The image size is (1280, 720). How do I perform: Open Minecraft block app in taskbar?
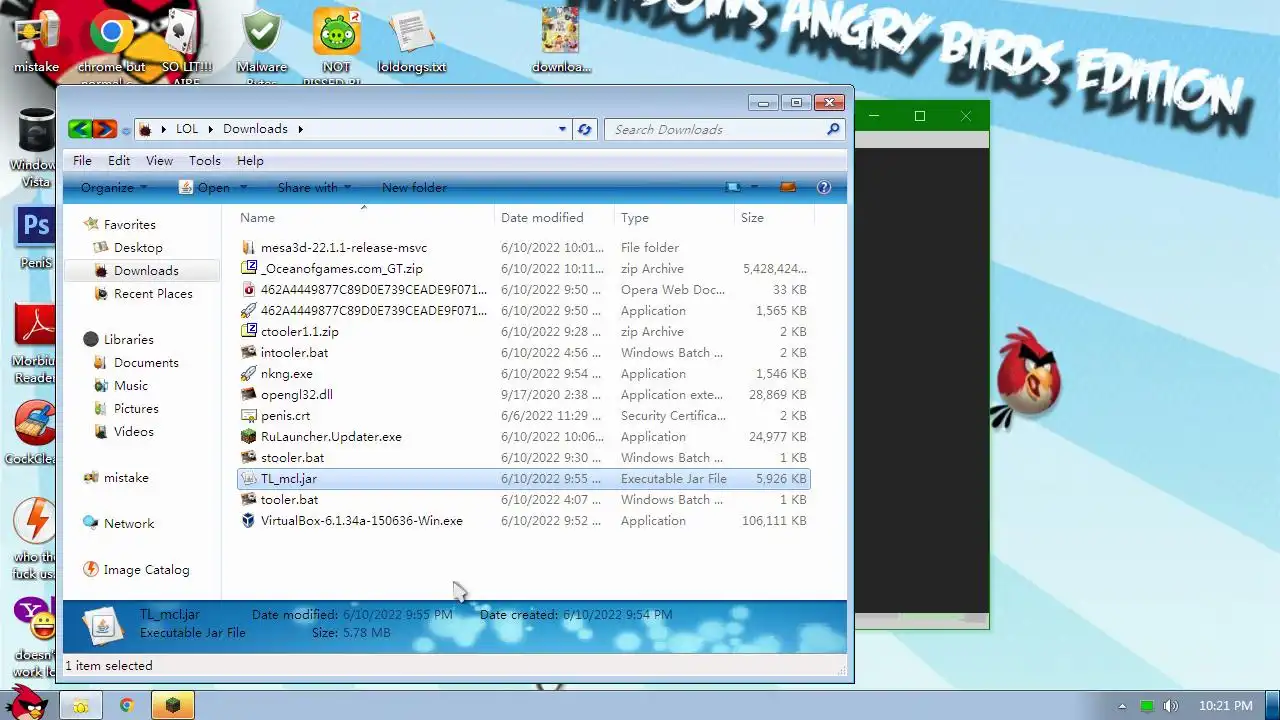pyautogui.click(x=173, y=705)
